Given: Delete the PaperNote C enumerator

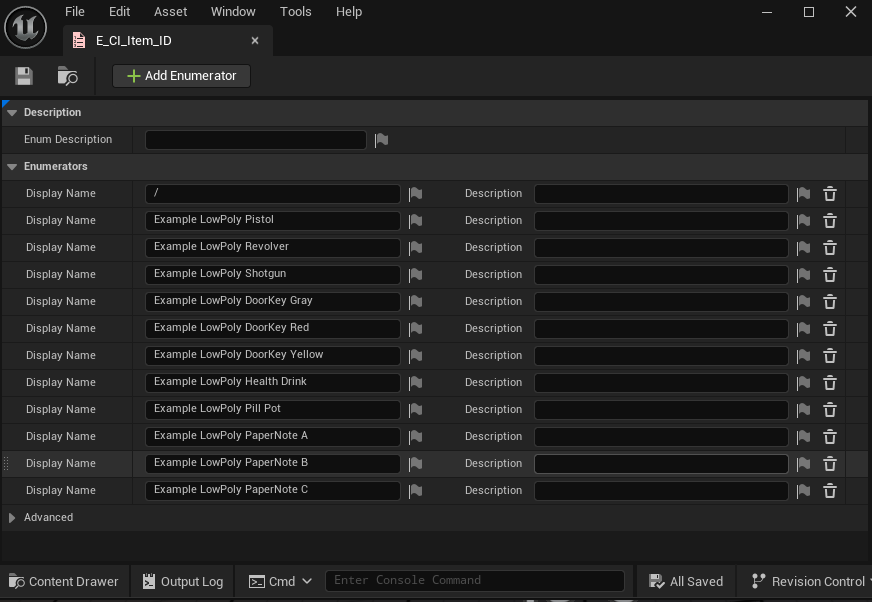Looking at the screenshot, I should pyautogui.click(x=830, y=491).
